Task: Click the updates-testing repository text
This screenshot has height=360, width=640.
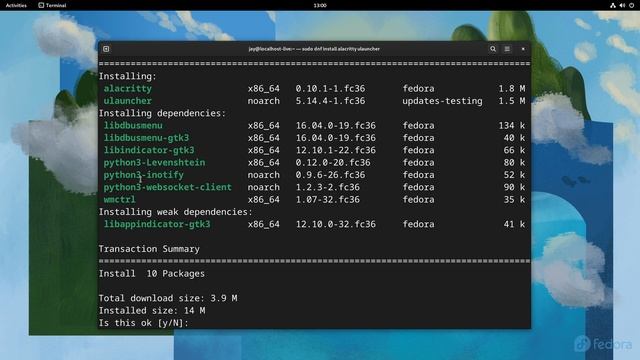Action: (442, 101)
